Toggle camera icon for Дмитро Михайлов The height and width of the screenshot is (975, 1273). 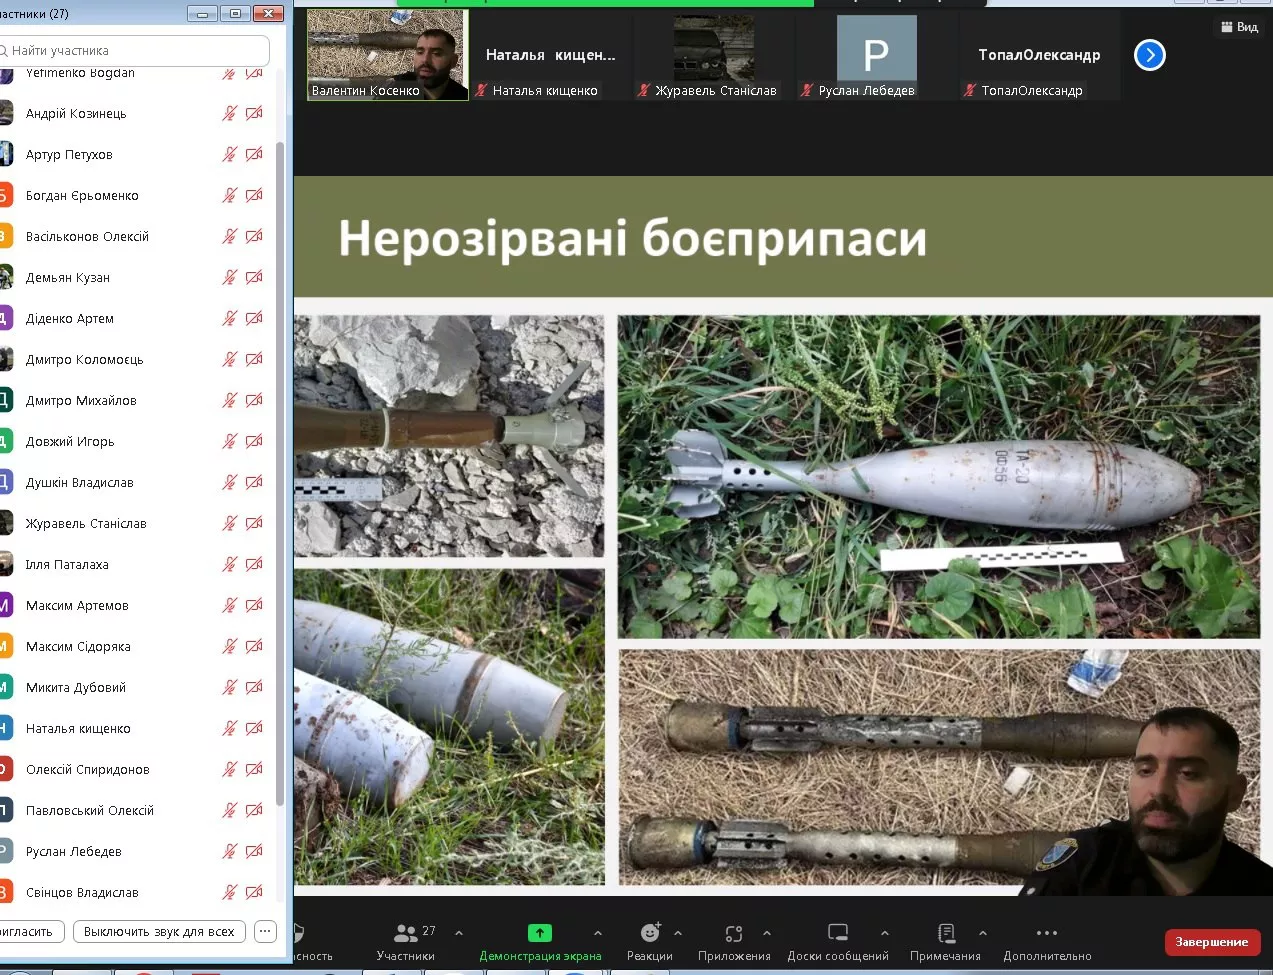point(254,400)
